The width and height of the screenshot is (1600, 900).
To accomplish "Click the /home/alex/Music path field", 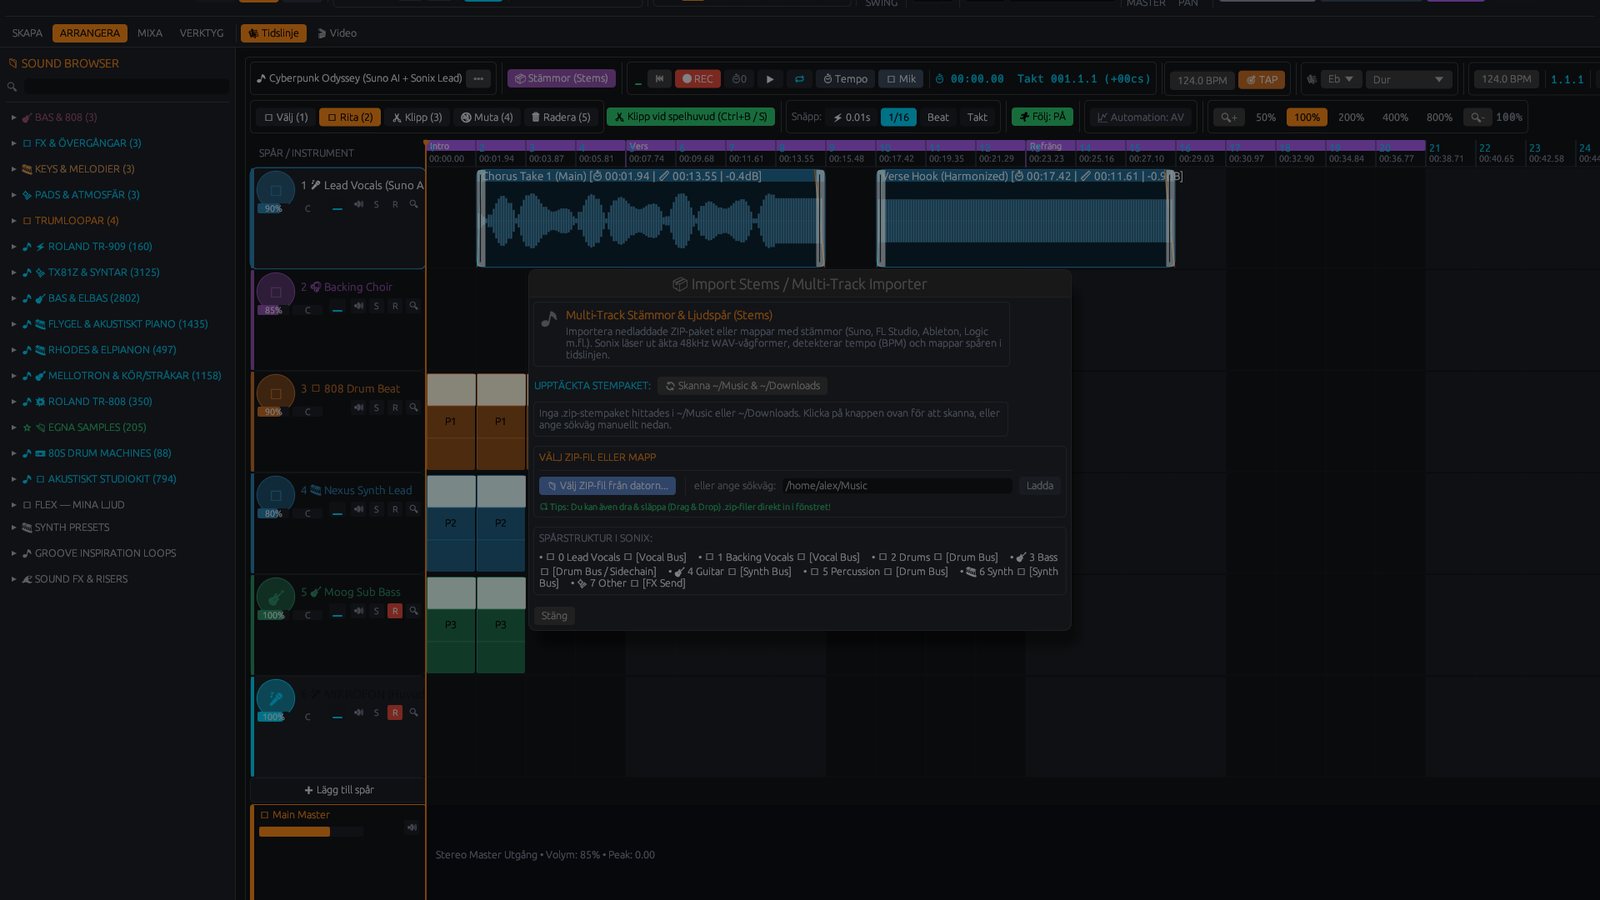I will [897, 486].
